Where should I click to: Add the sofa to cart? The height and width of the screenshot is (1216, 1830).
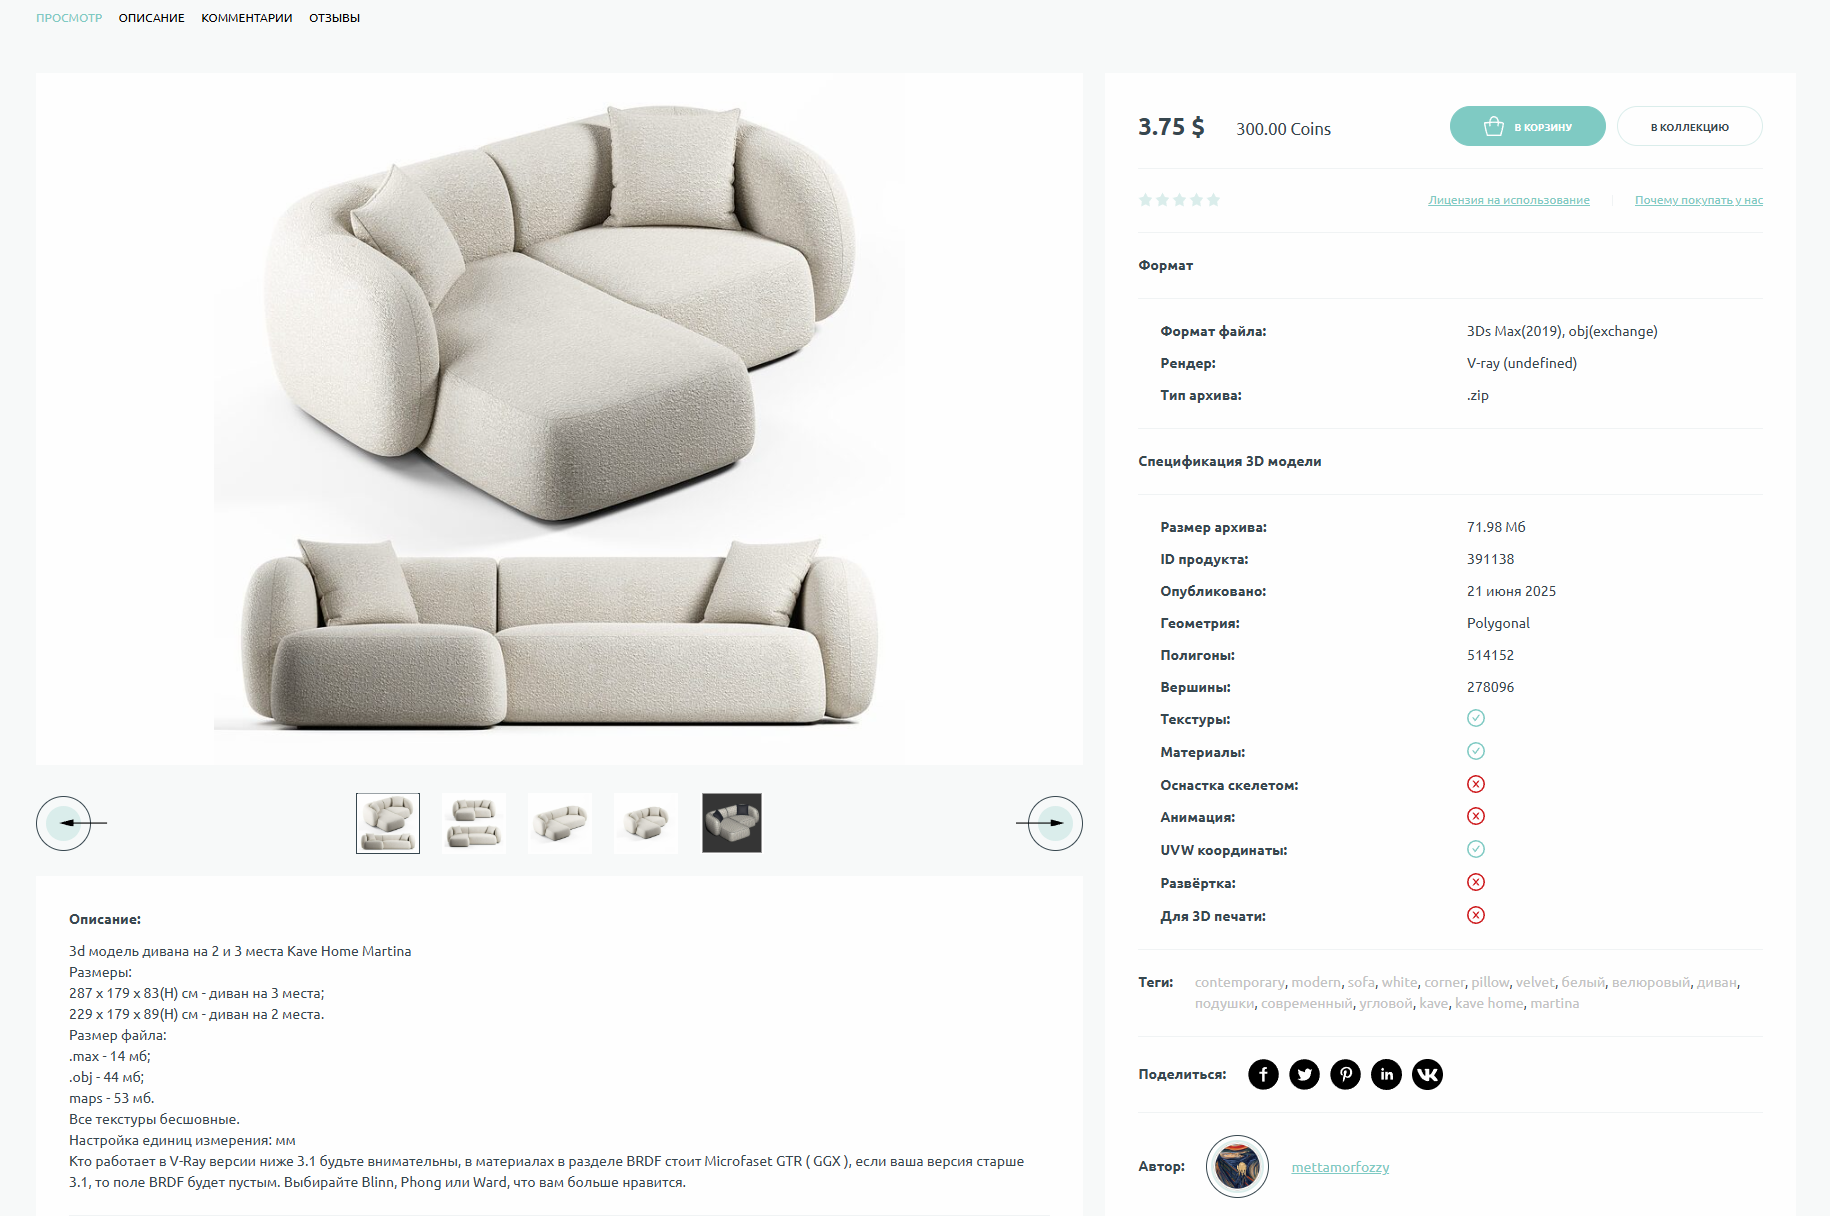tap(1527, 126)
